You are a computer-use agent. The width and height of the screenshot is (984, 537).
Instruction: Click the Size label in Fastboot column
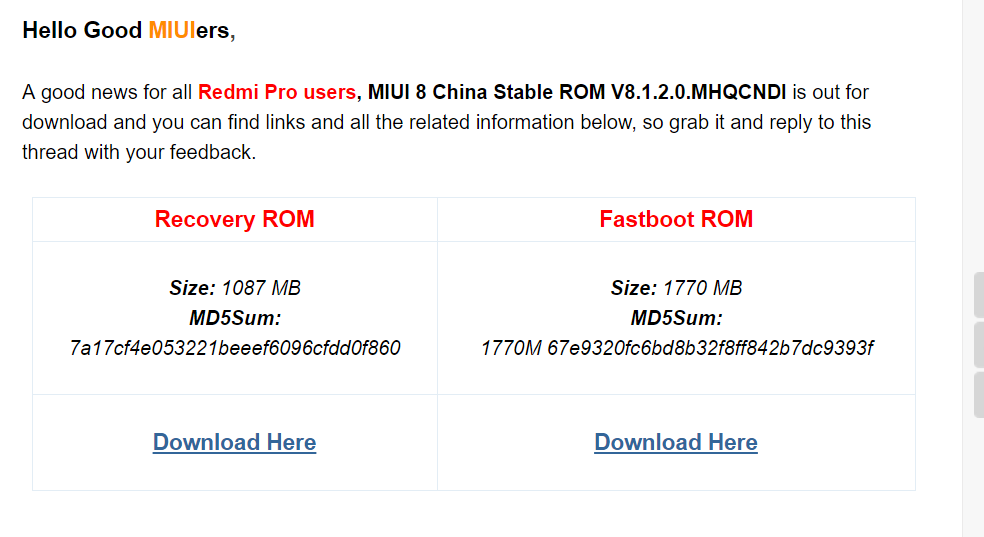(633, 288)
